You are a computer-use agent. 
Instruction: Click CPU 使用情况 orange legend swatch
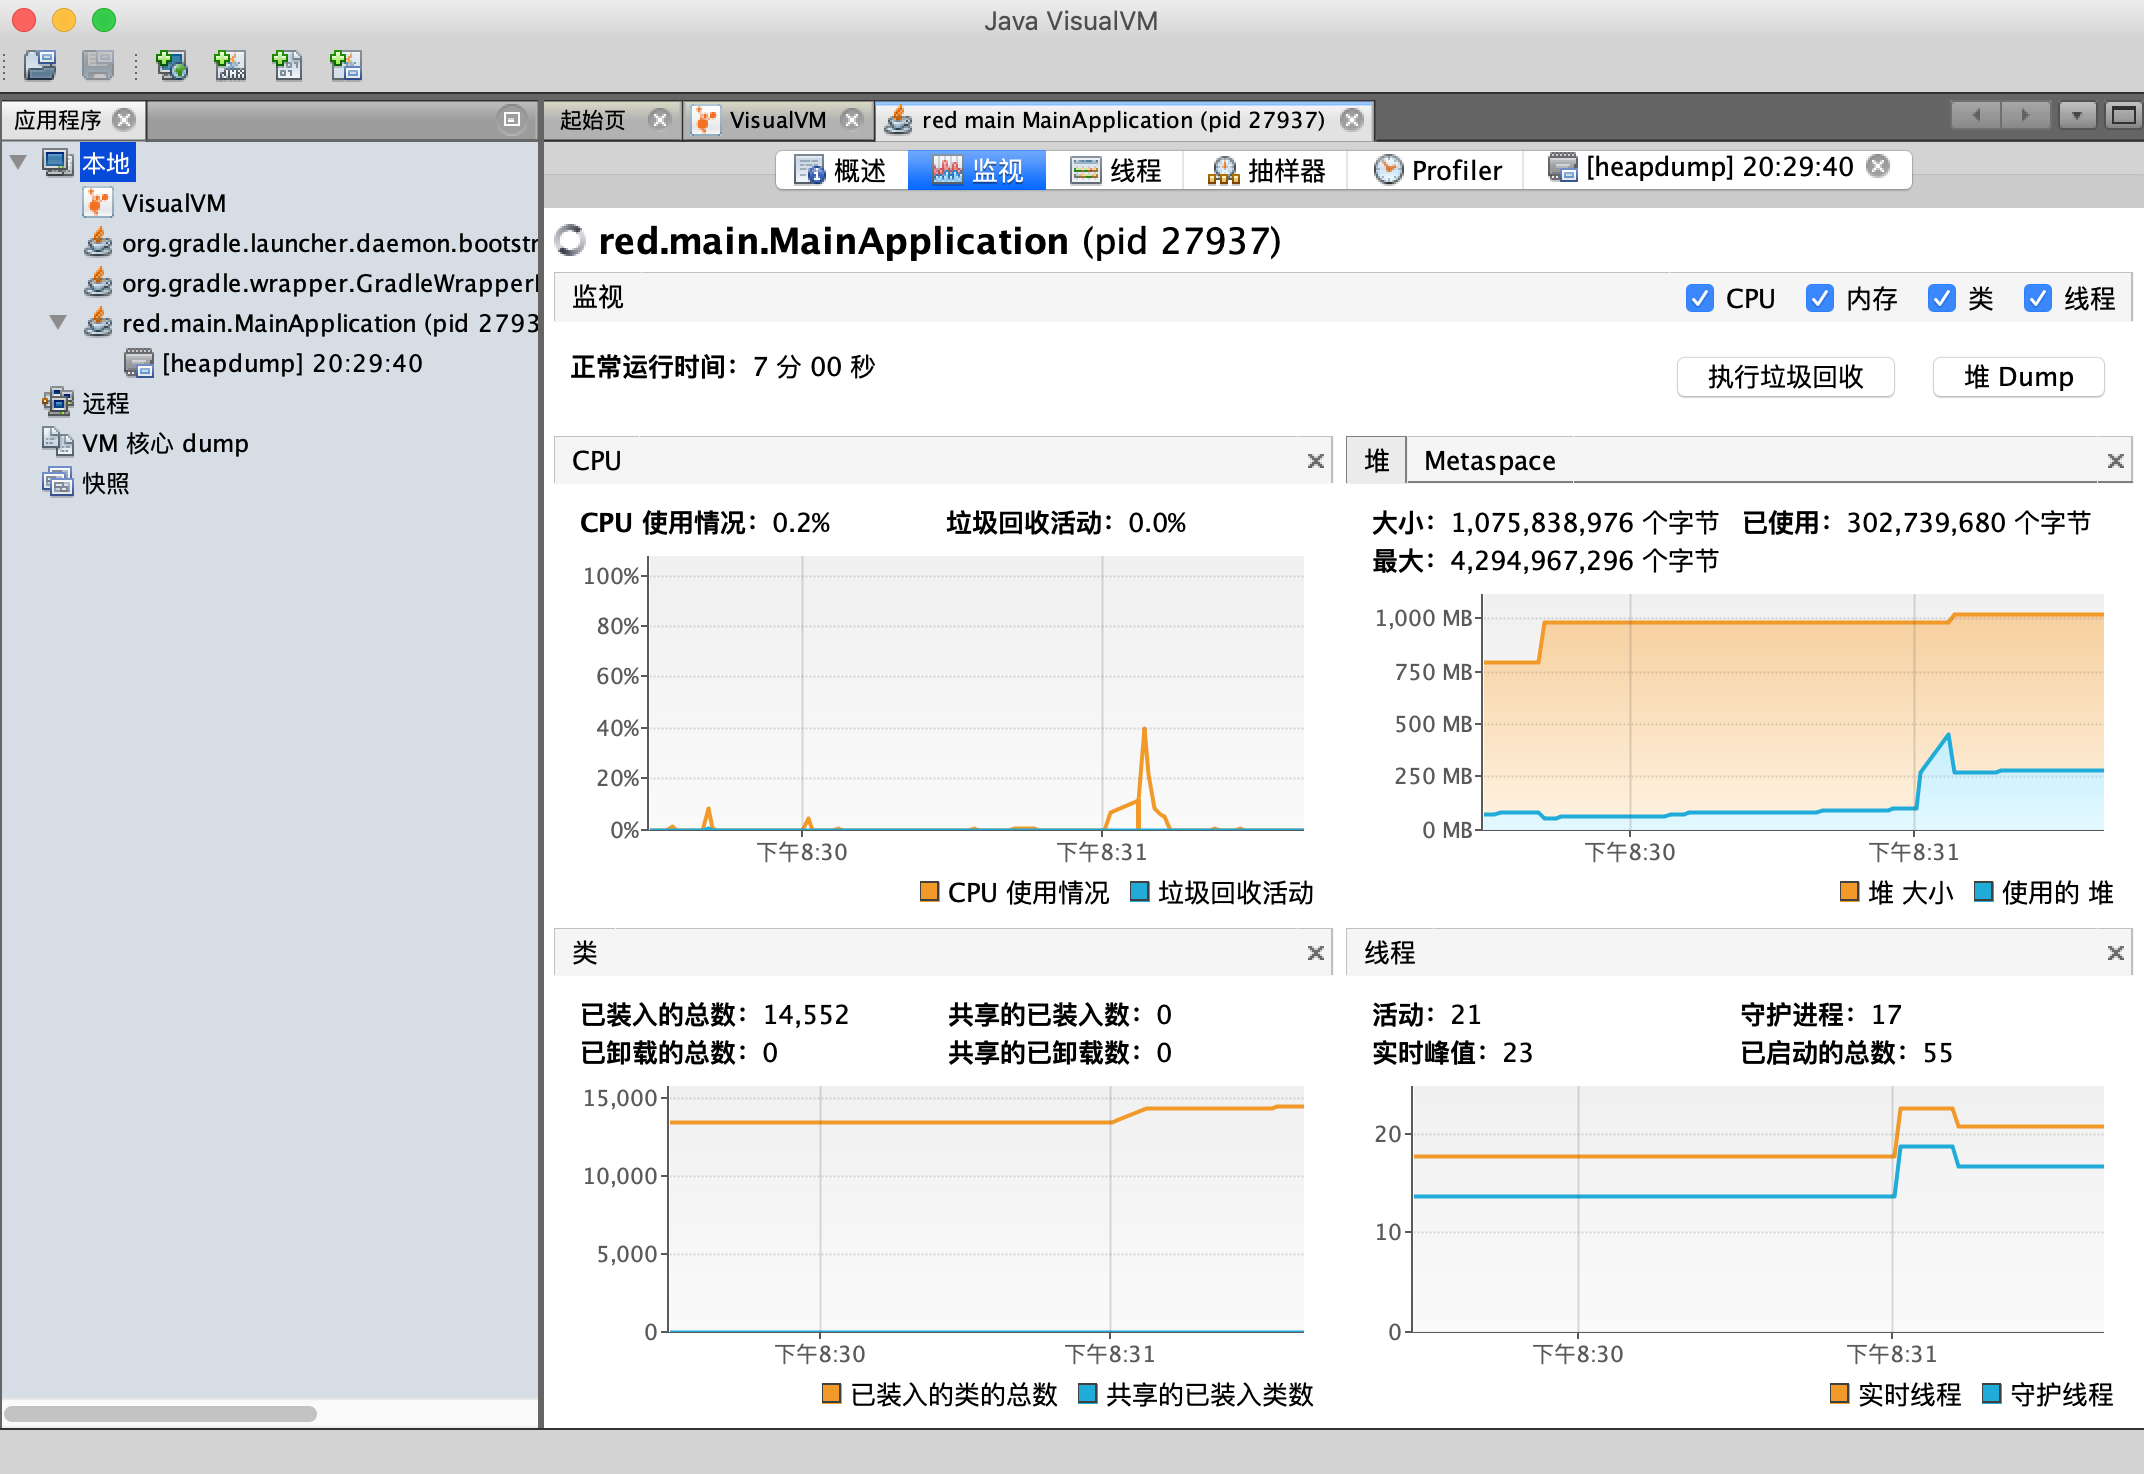coord(929,891)
